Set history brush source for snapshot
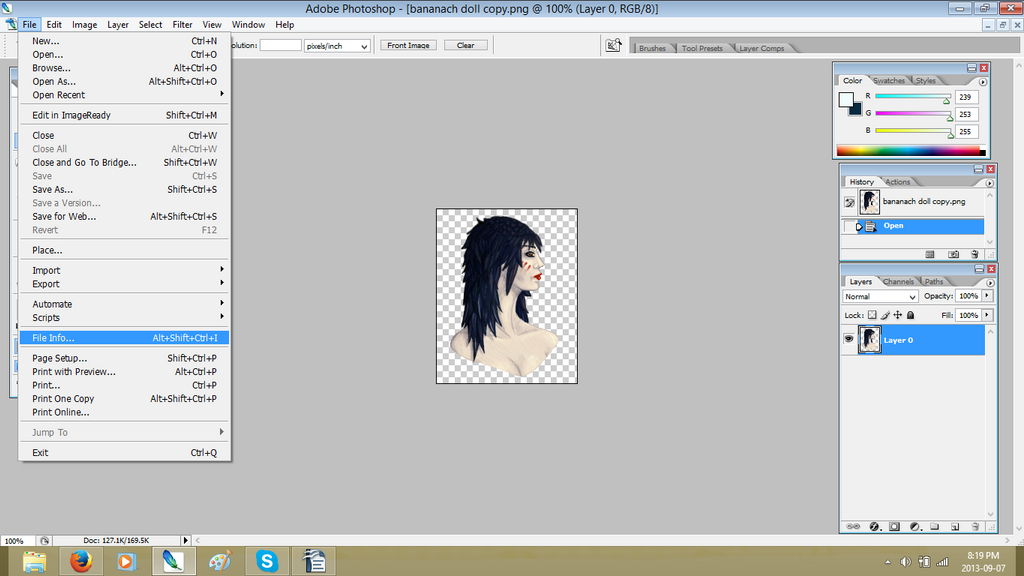 click(849, 202)
